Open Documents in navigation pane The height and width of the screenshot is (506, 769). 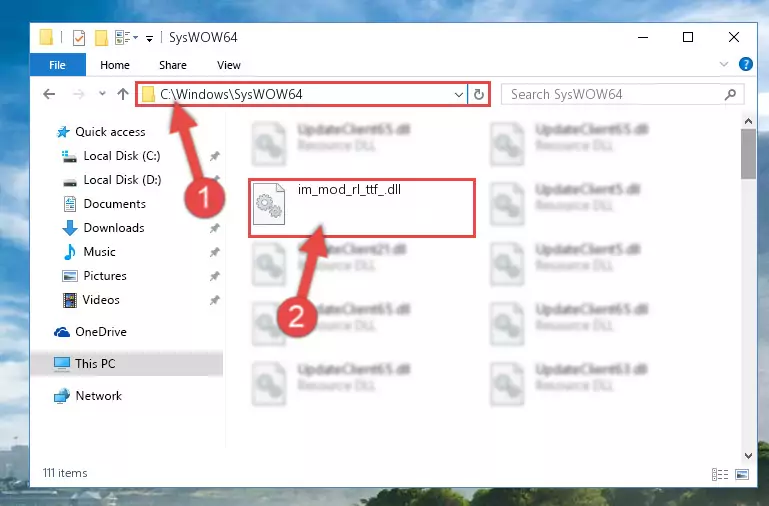click(114, 204)
